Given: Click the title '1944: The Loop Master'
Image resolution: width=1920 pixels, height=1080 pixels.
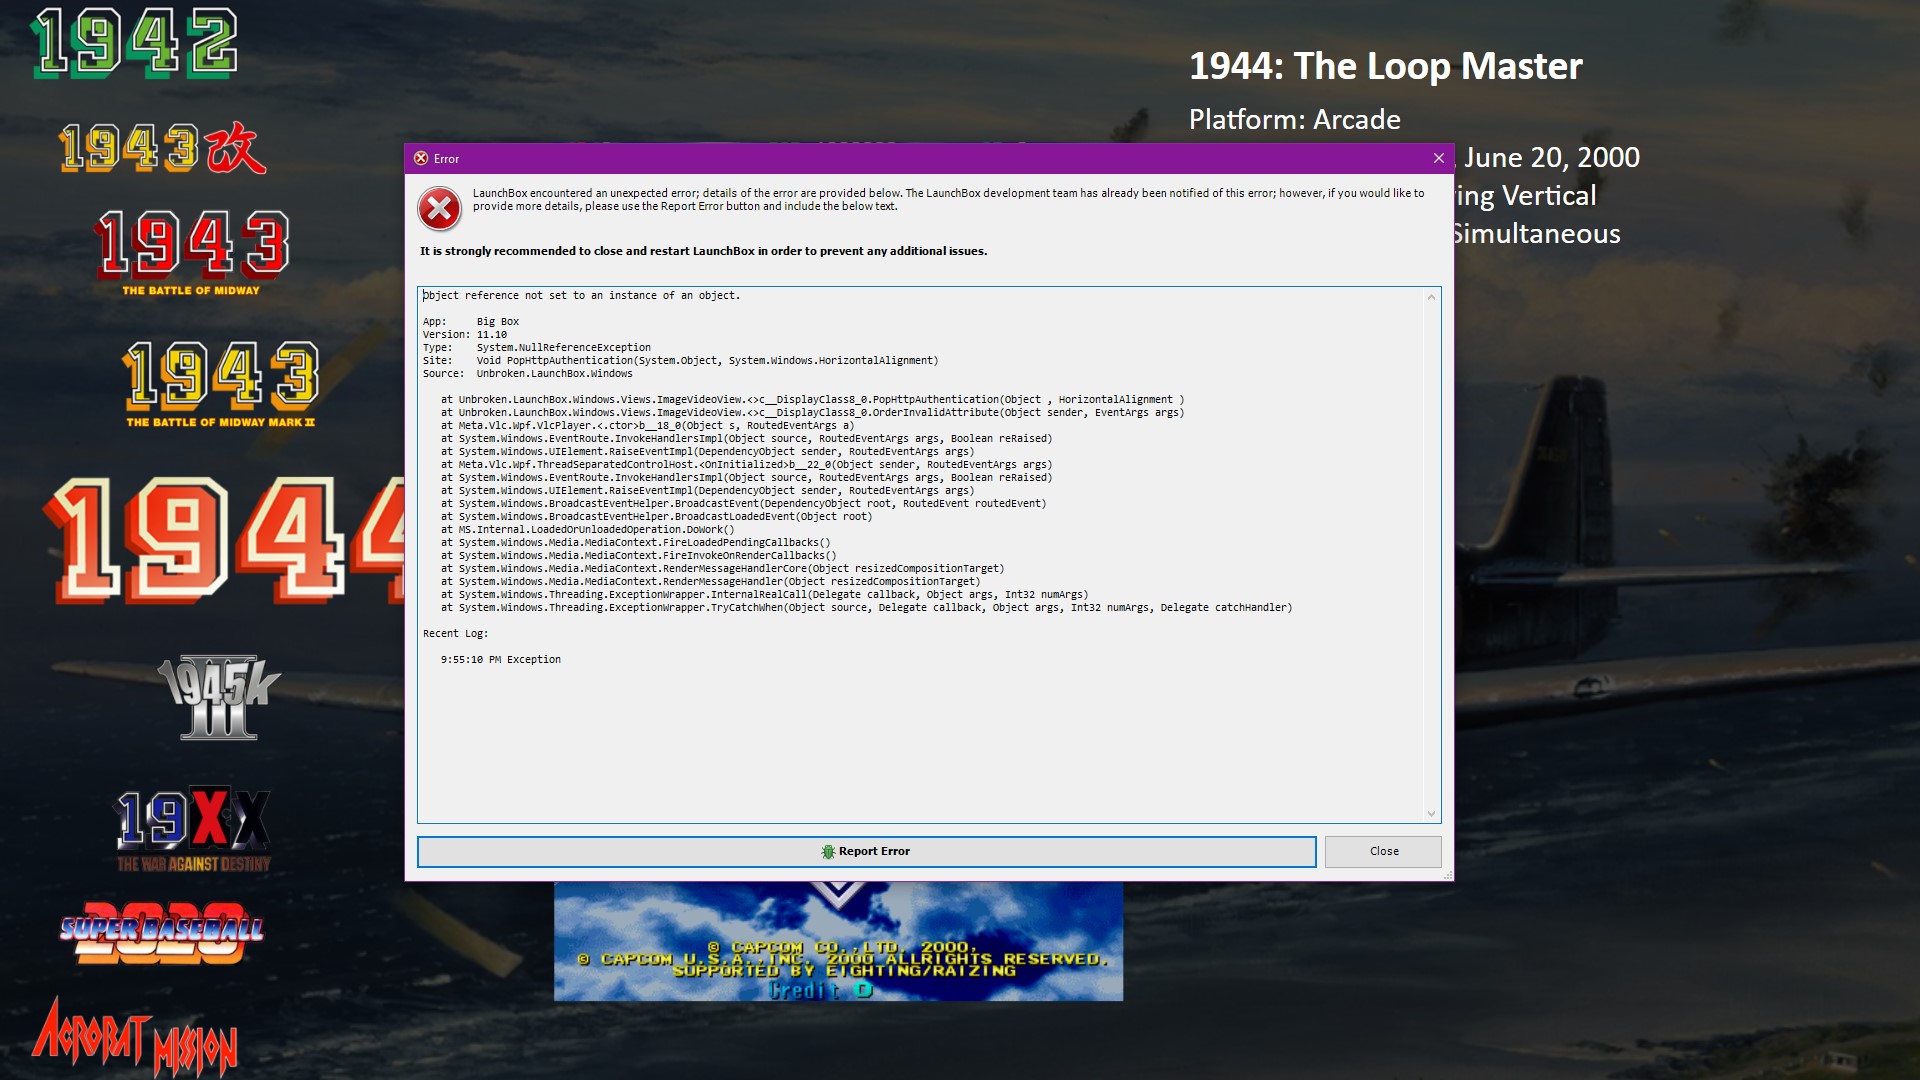Looking at the screenshot, I should click(x=1385, y=66).
